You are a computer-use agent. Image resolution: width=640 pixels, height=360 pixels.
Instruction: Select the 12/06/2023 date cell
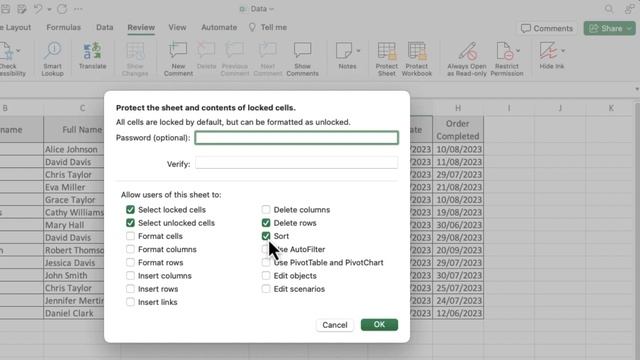(458, 313)
